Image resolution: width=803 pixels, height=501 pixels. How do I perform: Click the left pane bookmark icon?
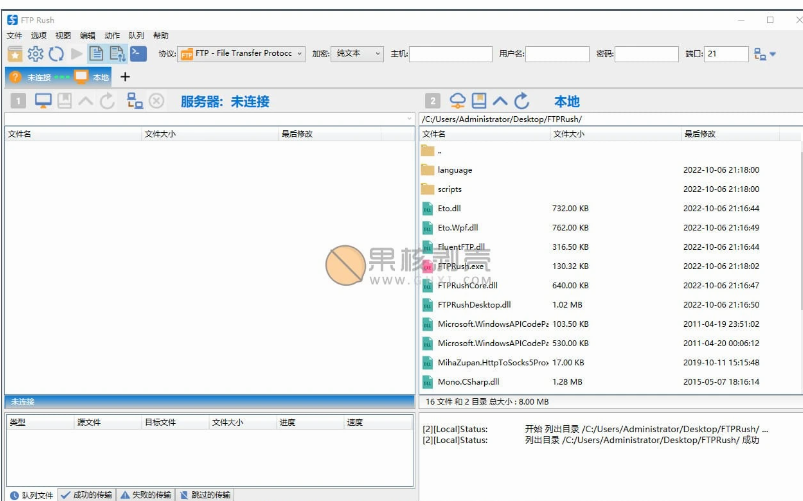tap(65, 101)
